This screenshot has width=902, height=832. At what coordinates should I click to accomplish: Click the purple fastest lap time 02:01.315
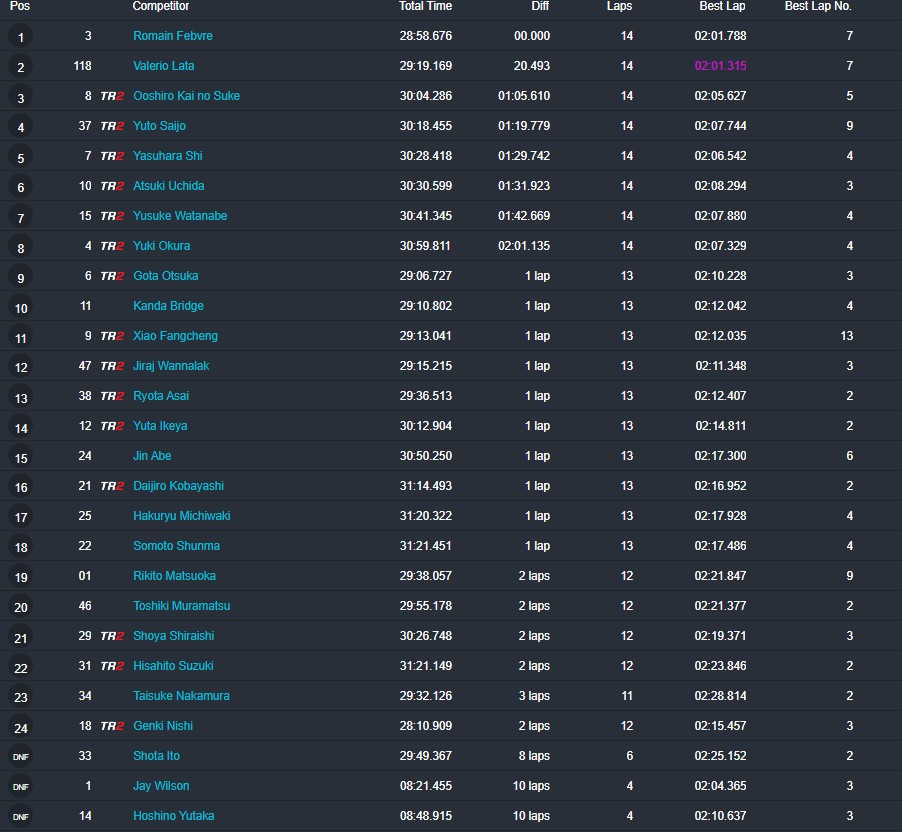tap(720, 66)
